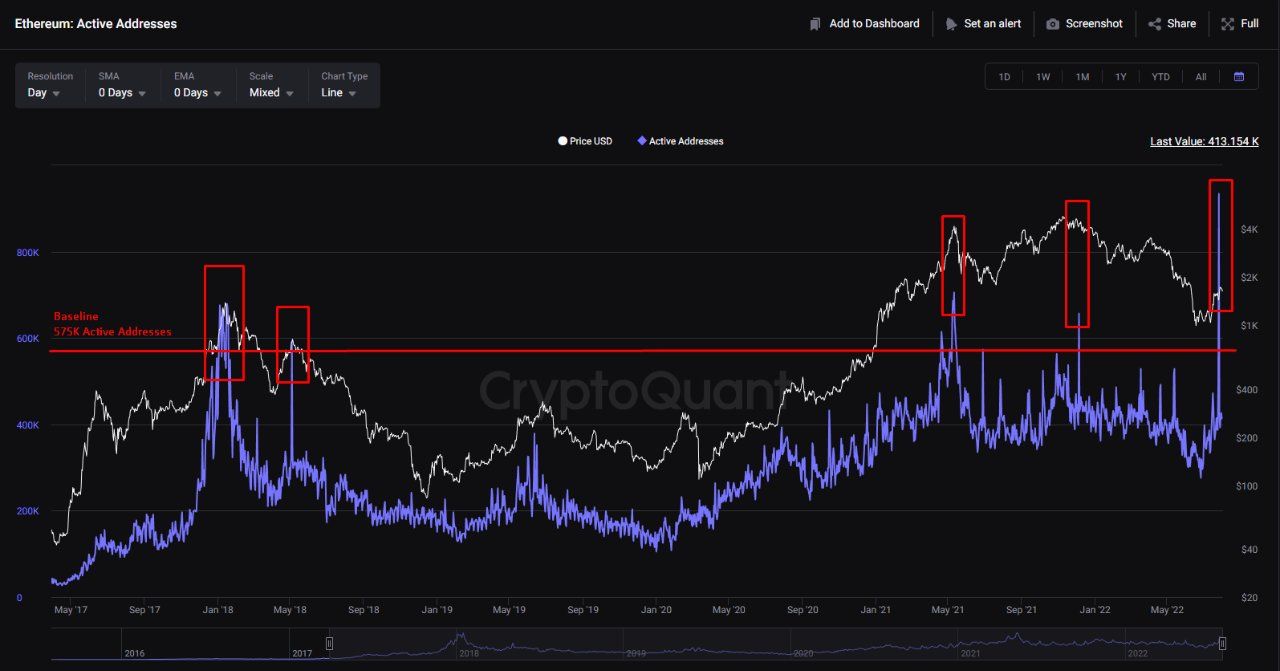Open the Resolution dropdown set to Day
Screen dimensions: 1280x671
43,92
